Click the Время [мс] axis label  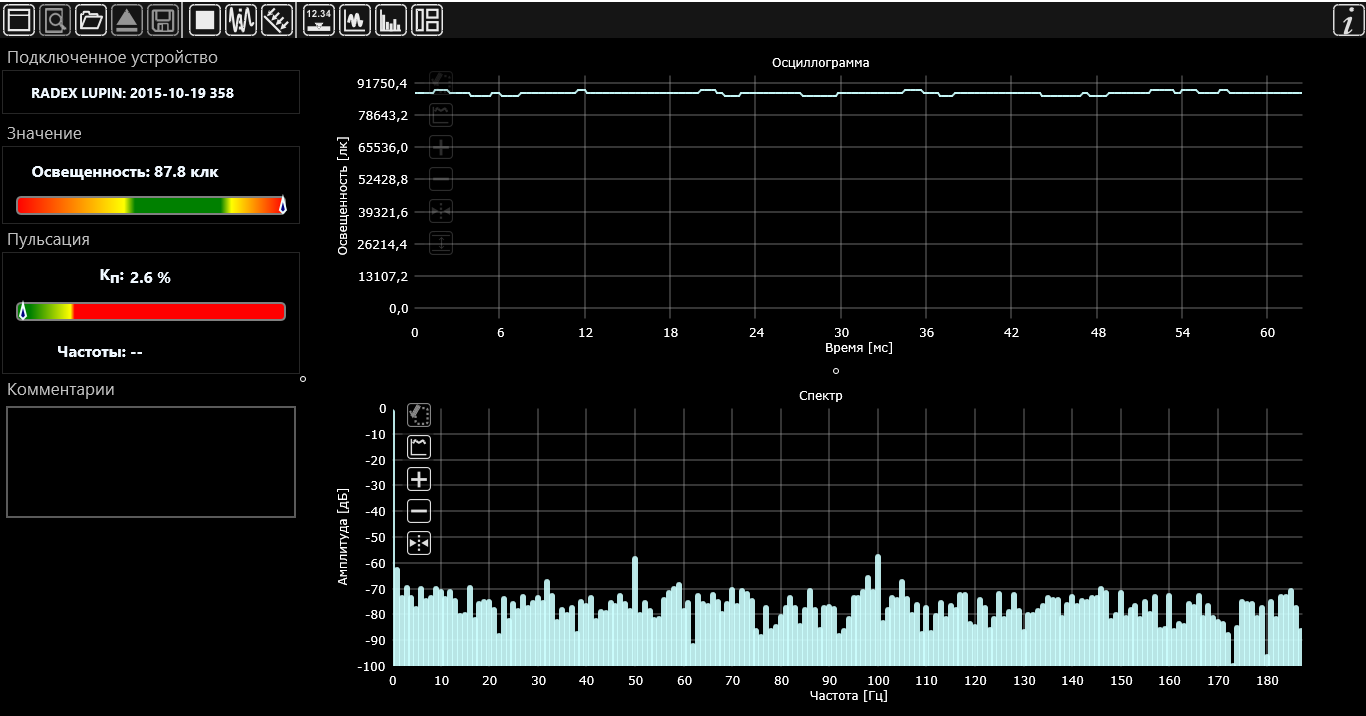858,348
